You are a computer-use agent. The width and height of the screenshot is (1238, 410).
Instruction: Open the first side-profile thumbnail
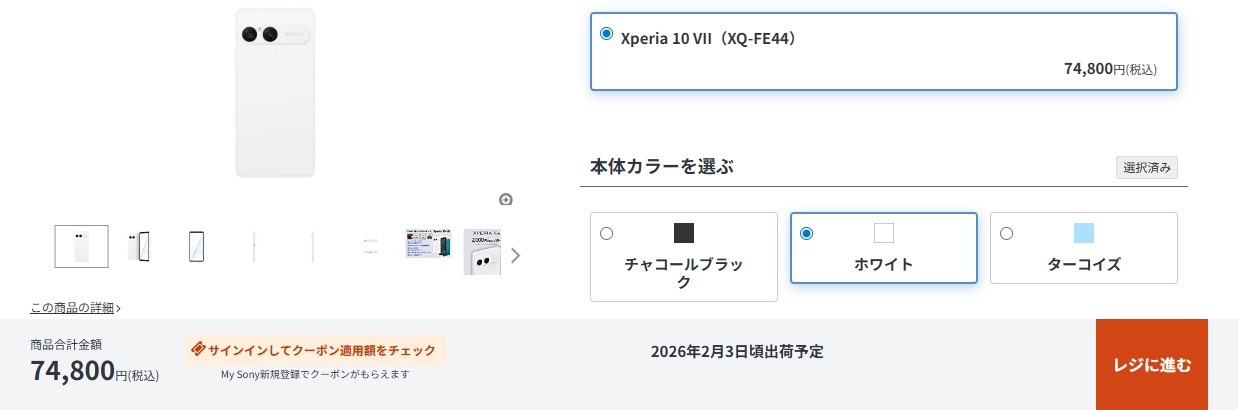click(x=255, y=246)
